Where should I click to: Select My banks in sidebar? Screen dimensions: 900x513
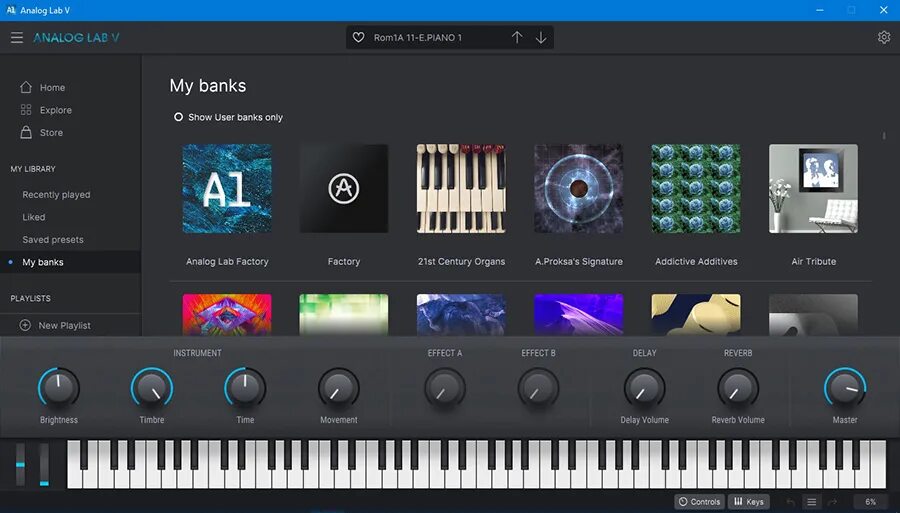(x=70, y=262)
